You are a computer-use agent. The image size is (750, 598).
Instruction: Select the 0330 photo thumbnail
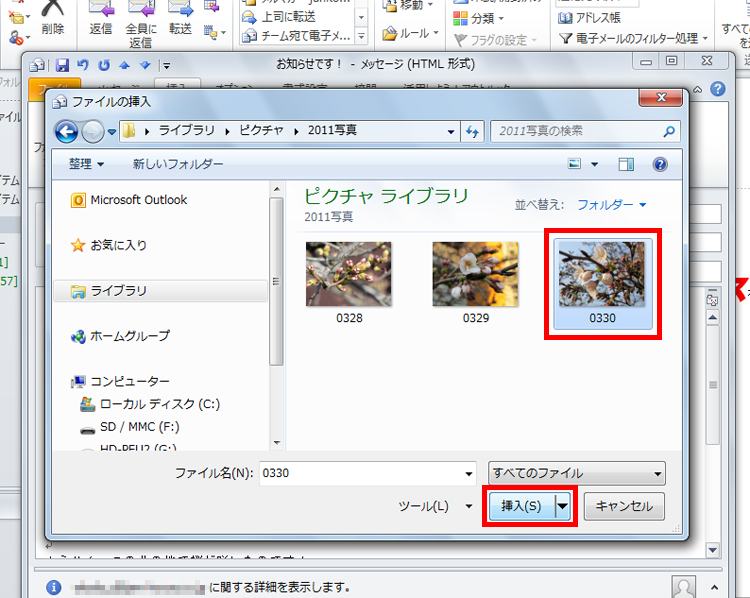click(602, 283)
